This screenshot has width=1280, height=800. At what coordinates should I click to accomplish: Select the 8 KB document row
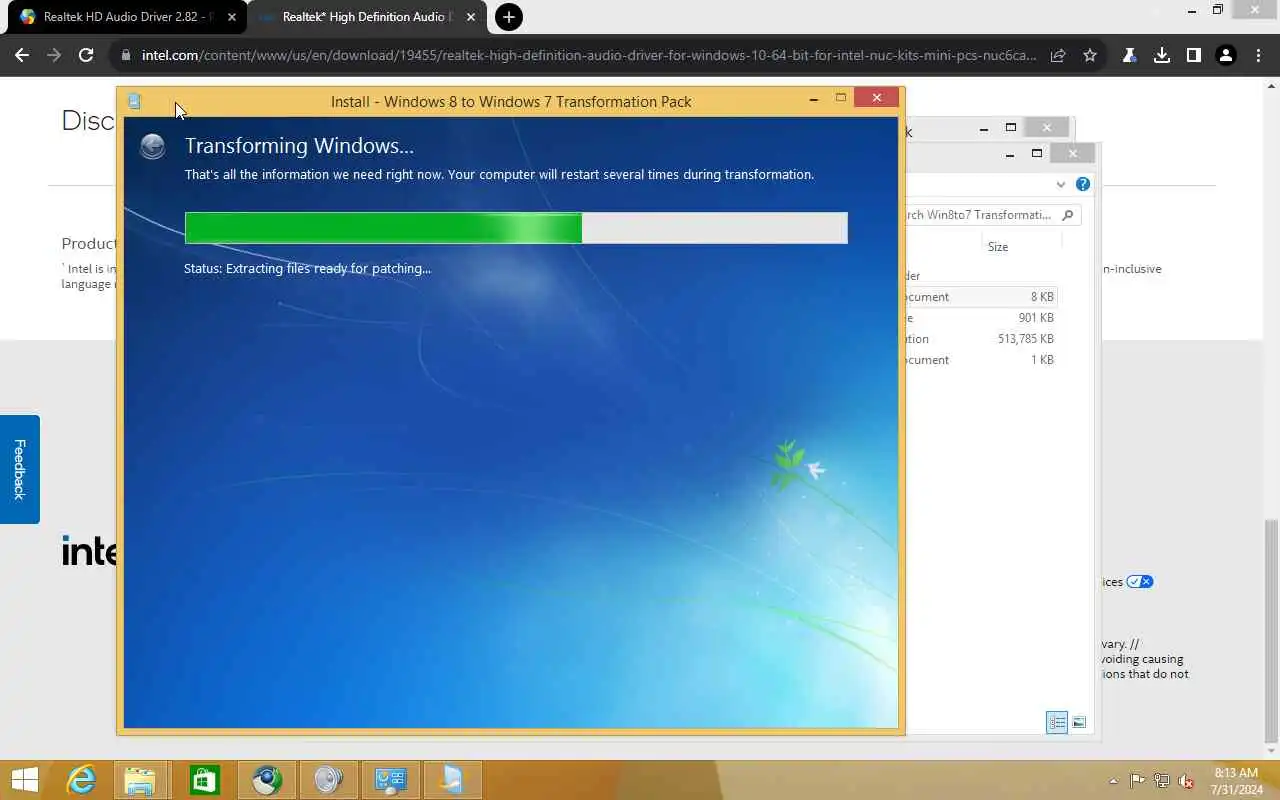click(980, 297)
